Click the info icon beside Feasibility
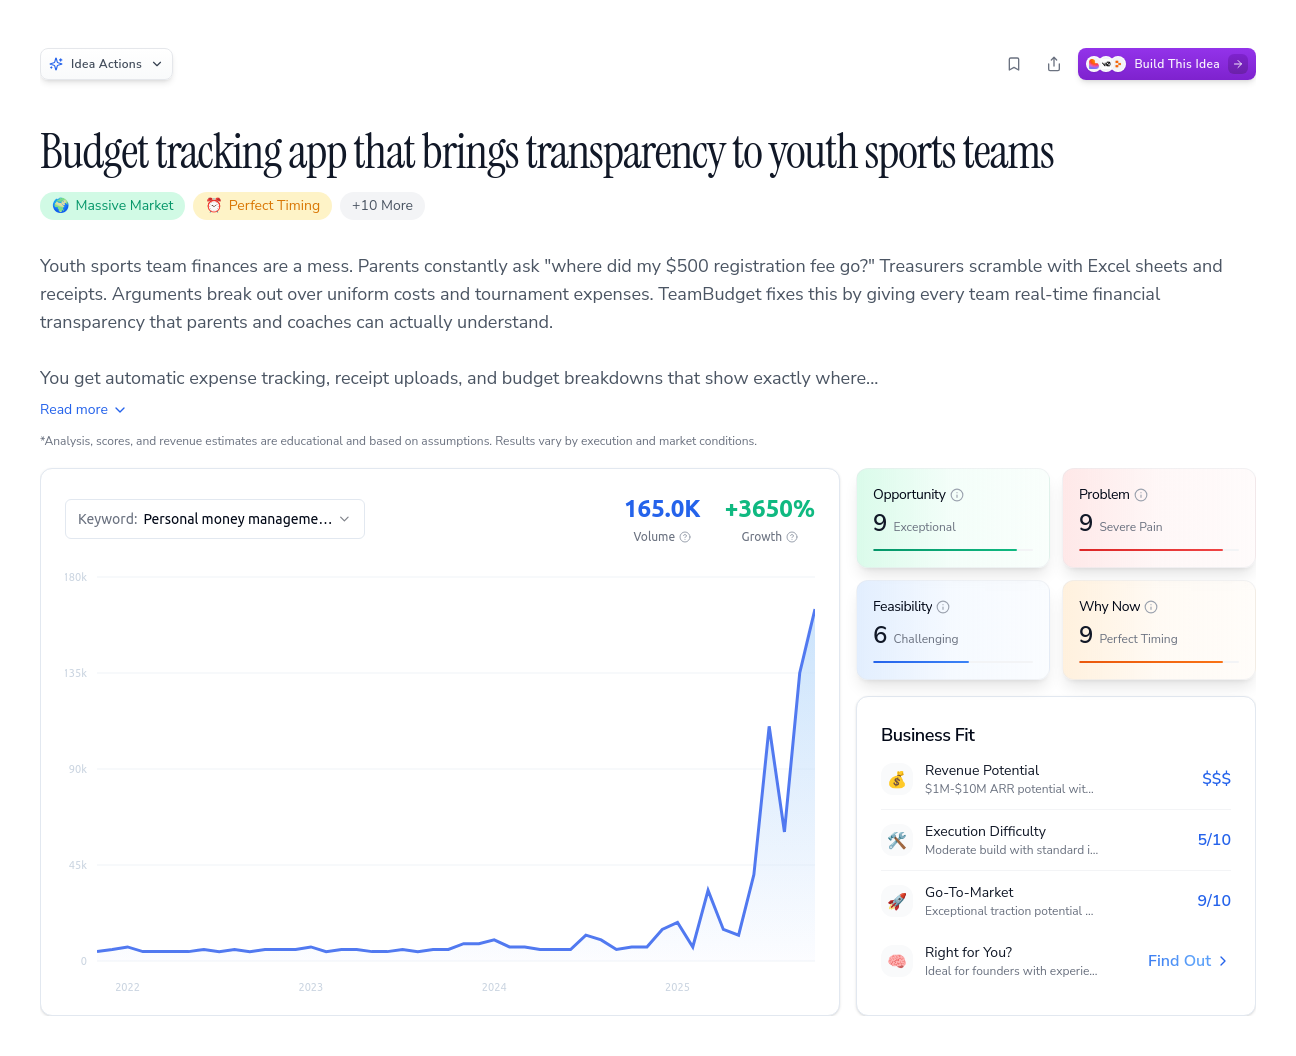 [943, 607]
